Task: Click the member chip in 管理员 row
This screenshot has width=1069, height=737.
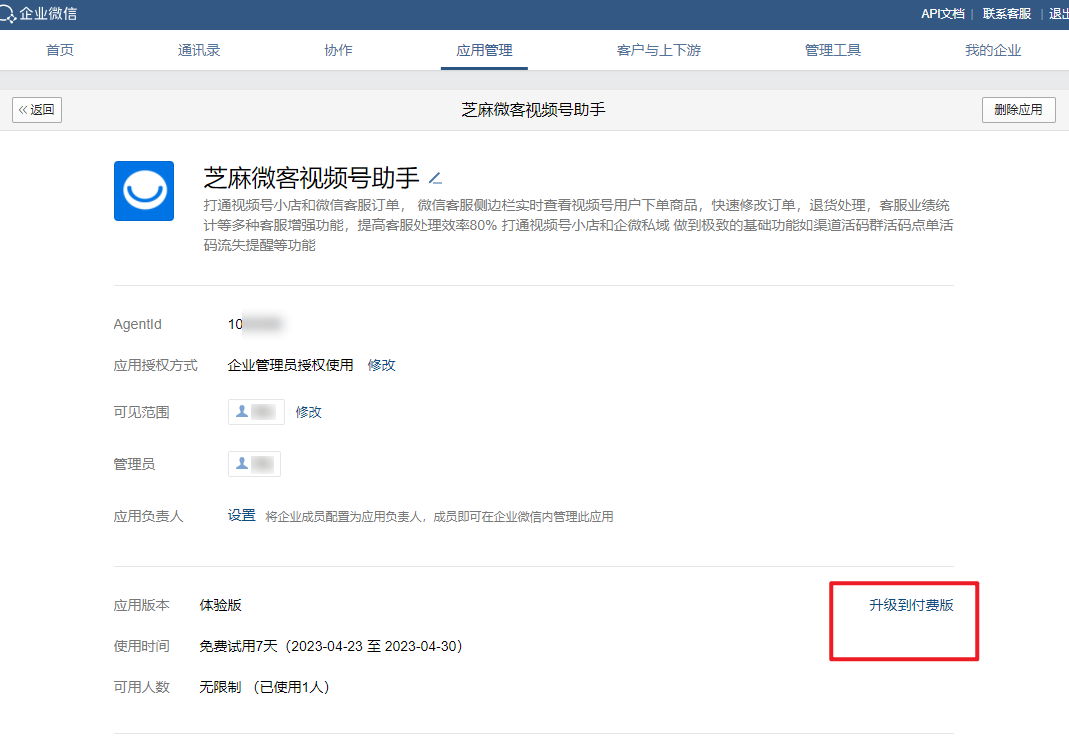Action: pyautogui.click(x=254, y=464)
